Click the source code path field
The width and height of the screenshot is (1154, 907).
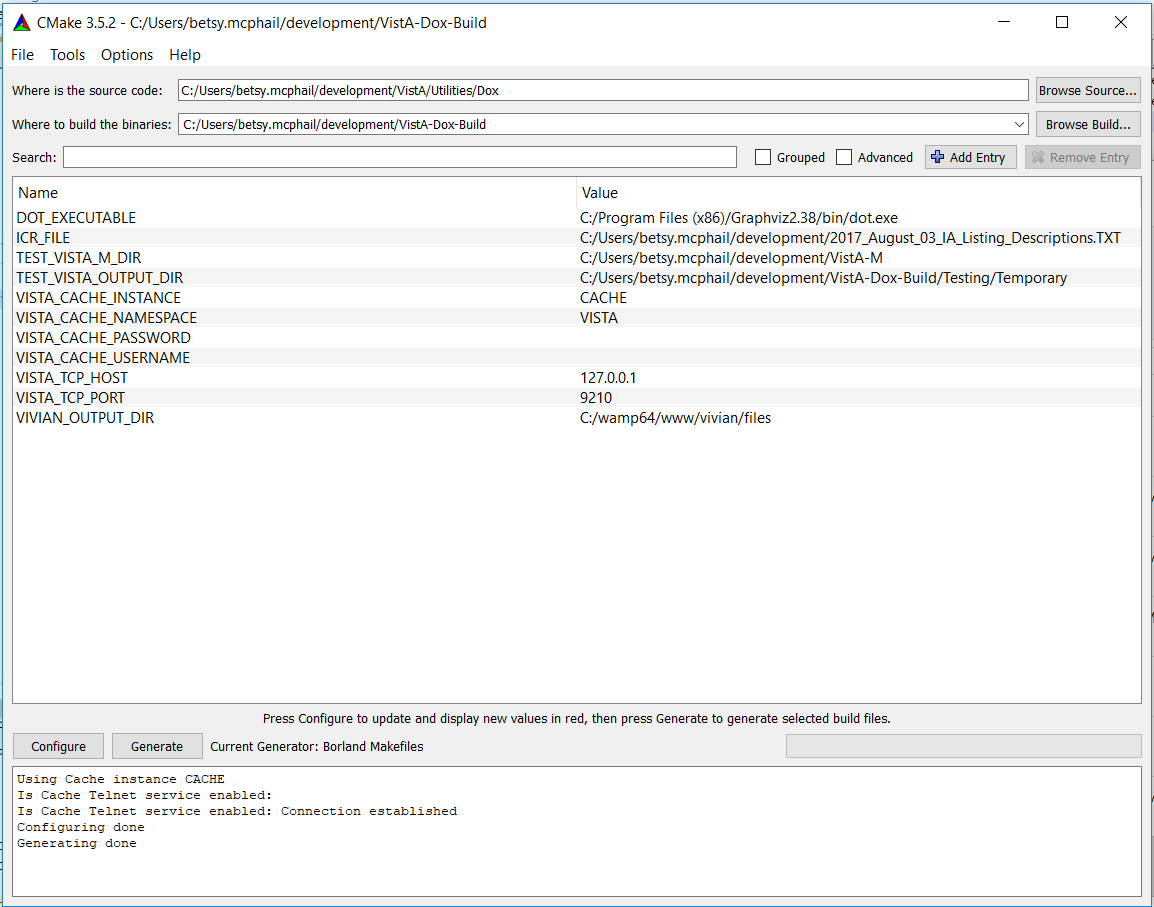[602, 90]
